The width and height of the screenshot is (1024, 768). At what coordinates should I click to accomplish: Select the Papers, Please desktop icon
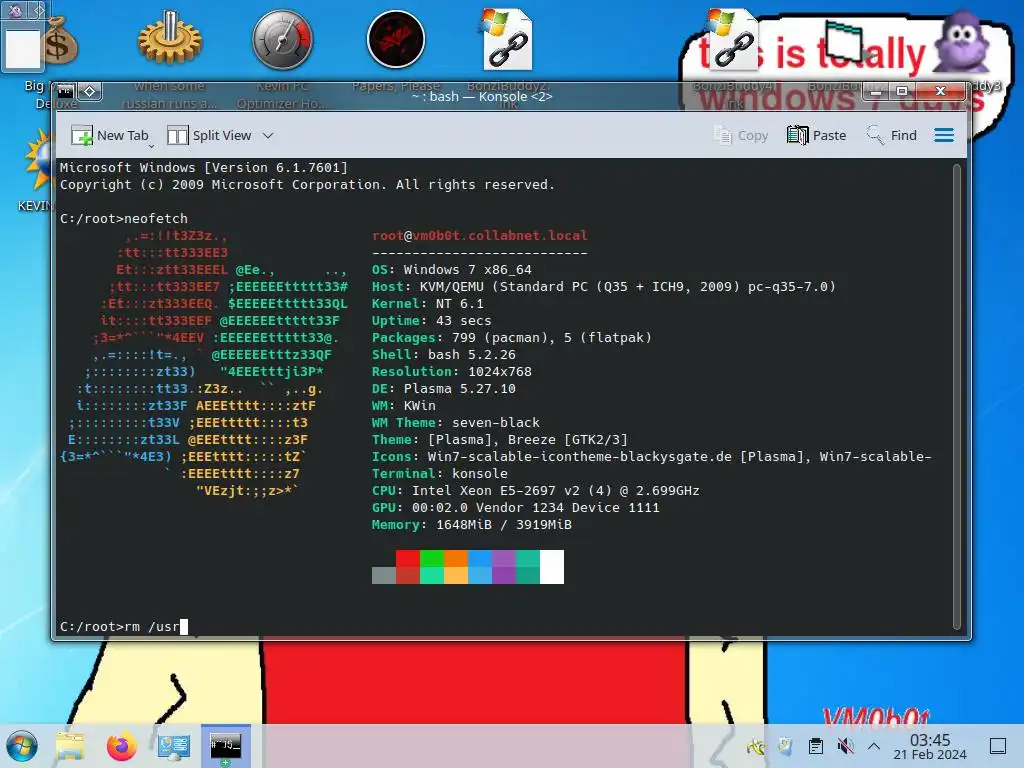(396, 39)
